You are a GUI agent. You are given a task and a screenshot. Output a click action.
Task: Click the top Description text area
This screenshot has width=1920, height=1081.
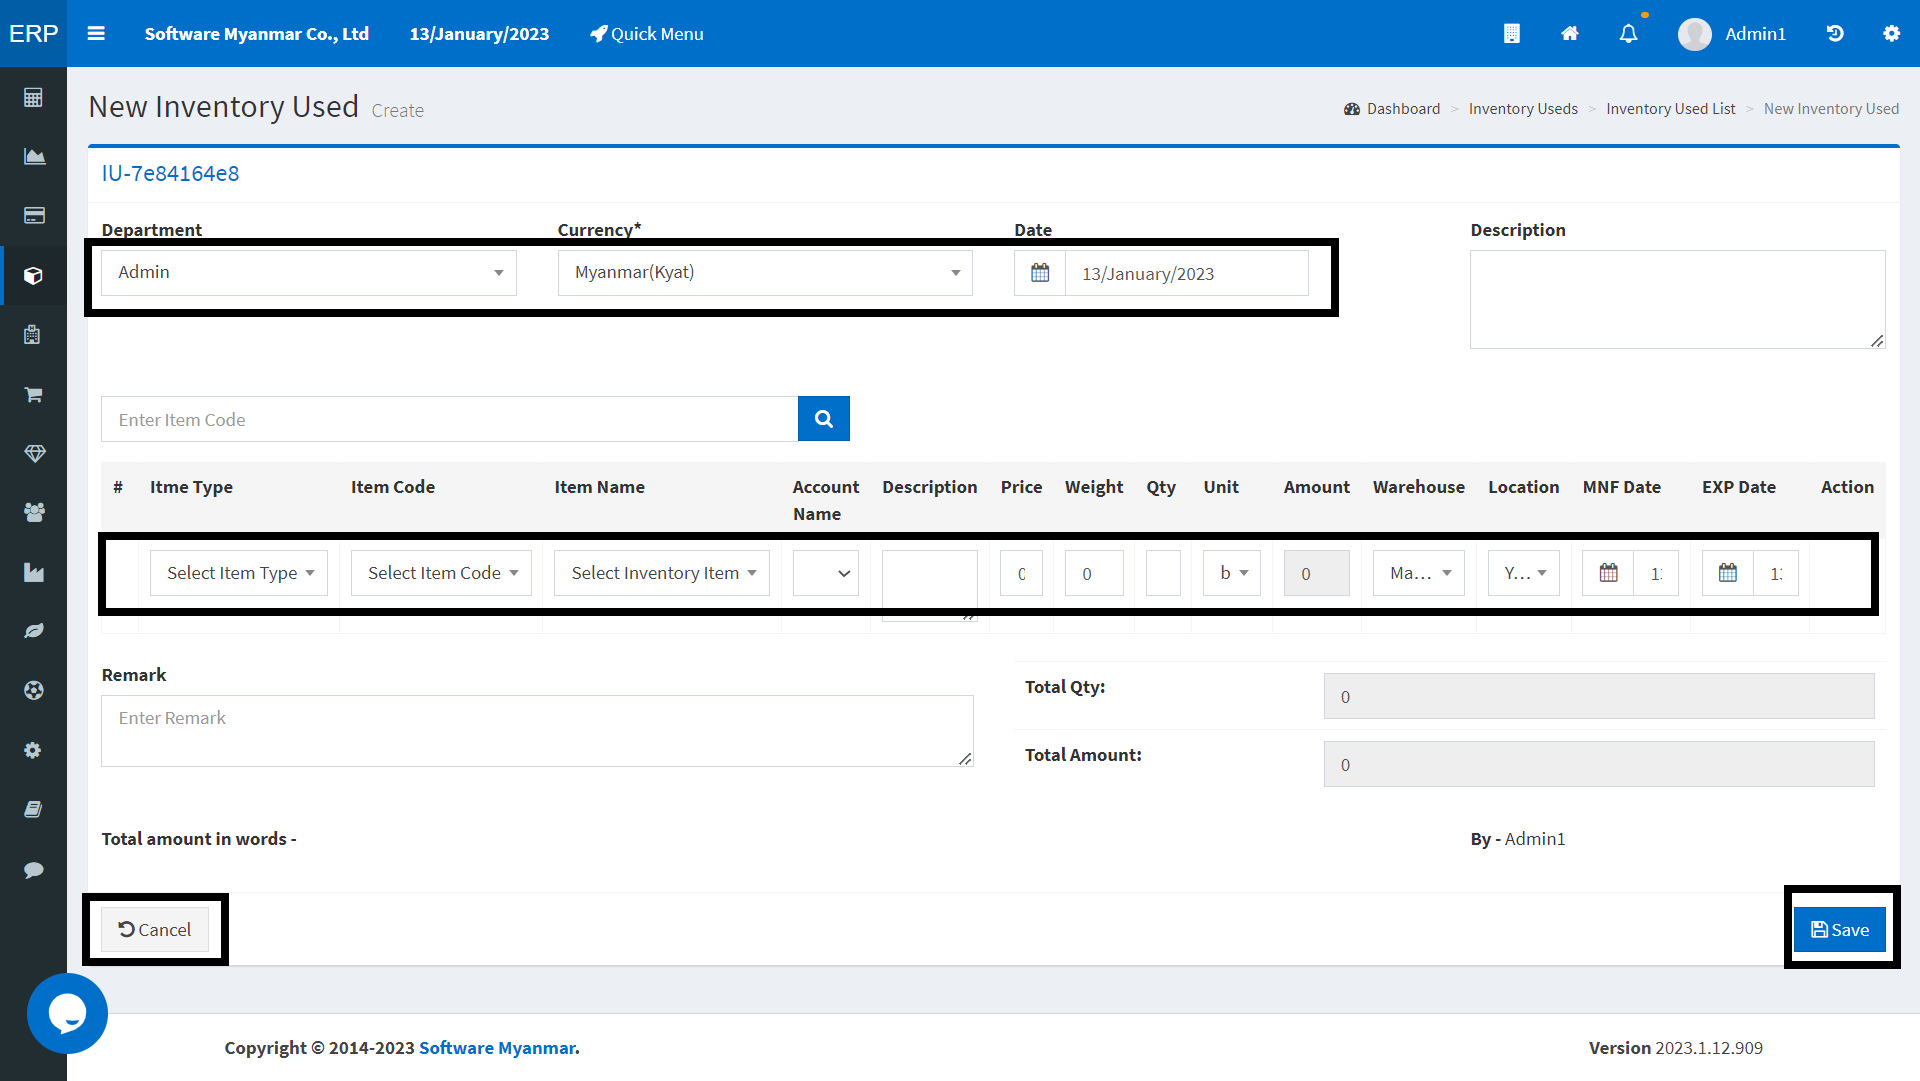1677,299
